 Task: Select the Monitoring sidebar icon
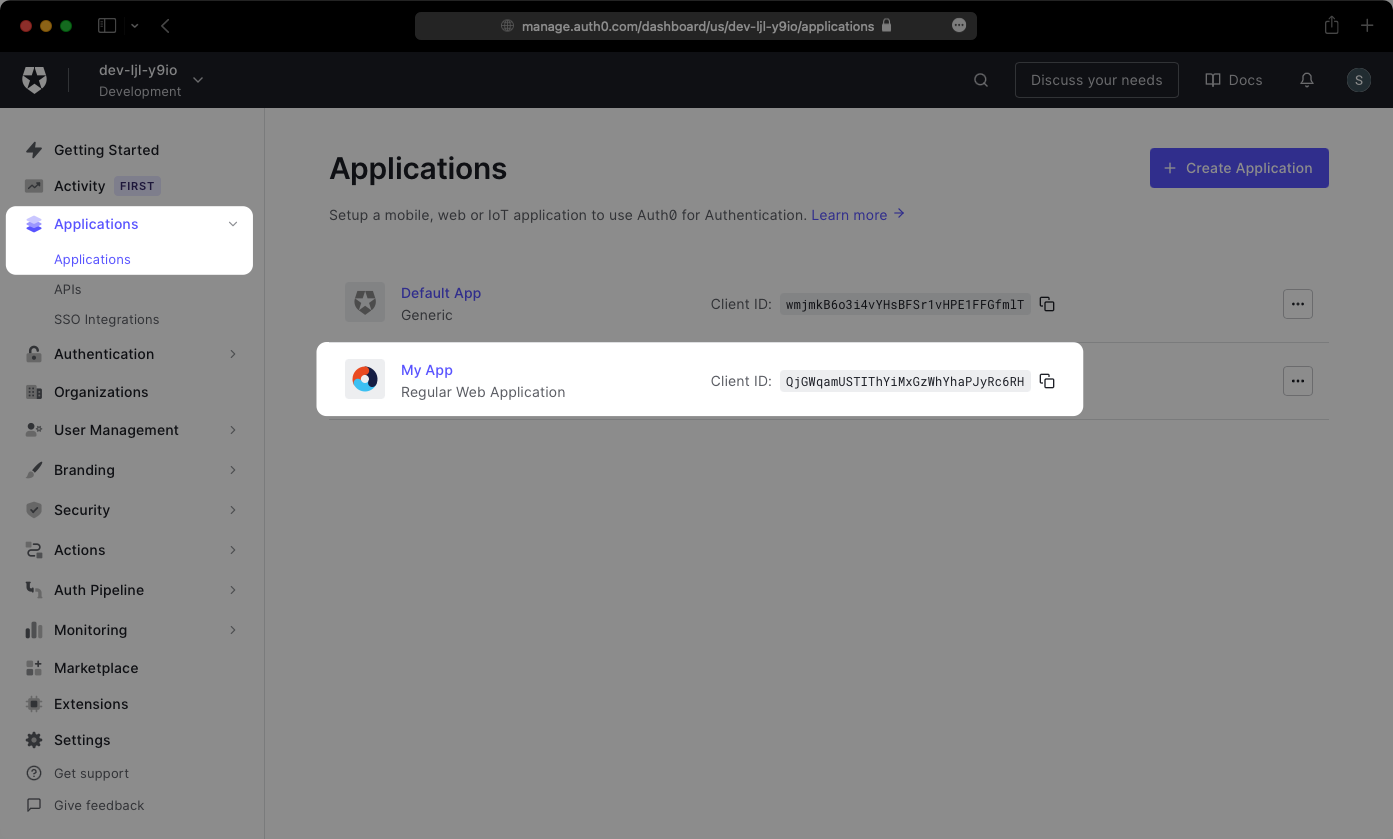[33, 630]
